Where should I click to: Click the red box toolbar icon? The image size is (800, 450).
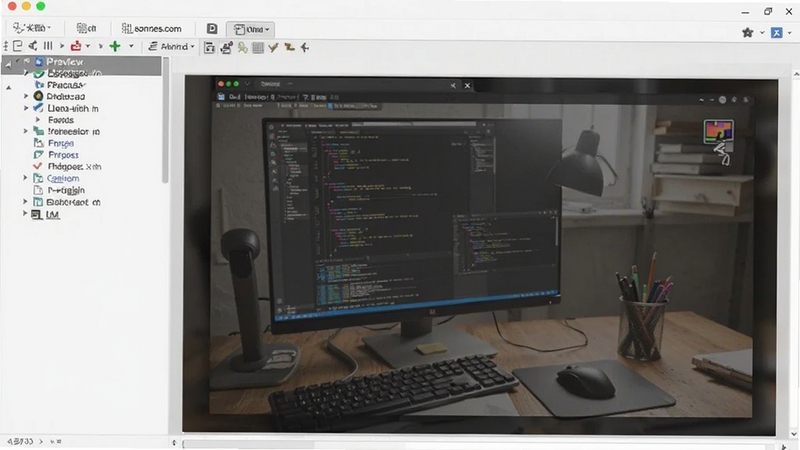coord(76,46)
